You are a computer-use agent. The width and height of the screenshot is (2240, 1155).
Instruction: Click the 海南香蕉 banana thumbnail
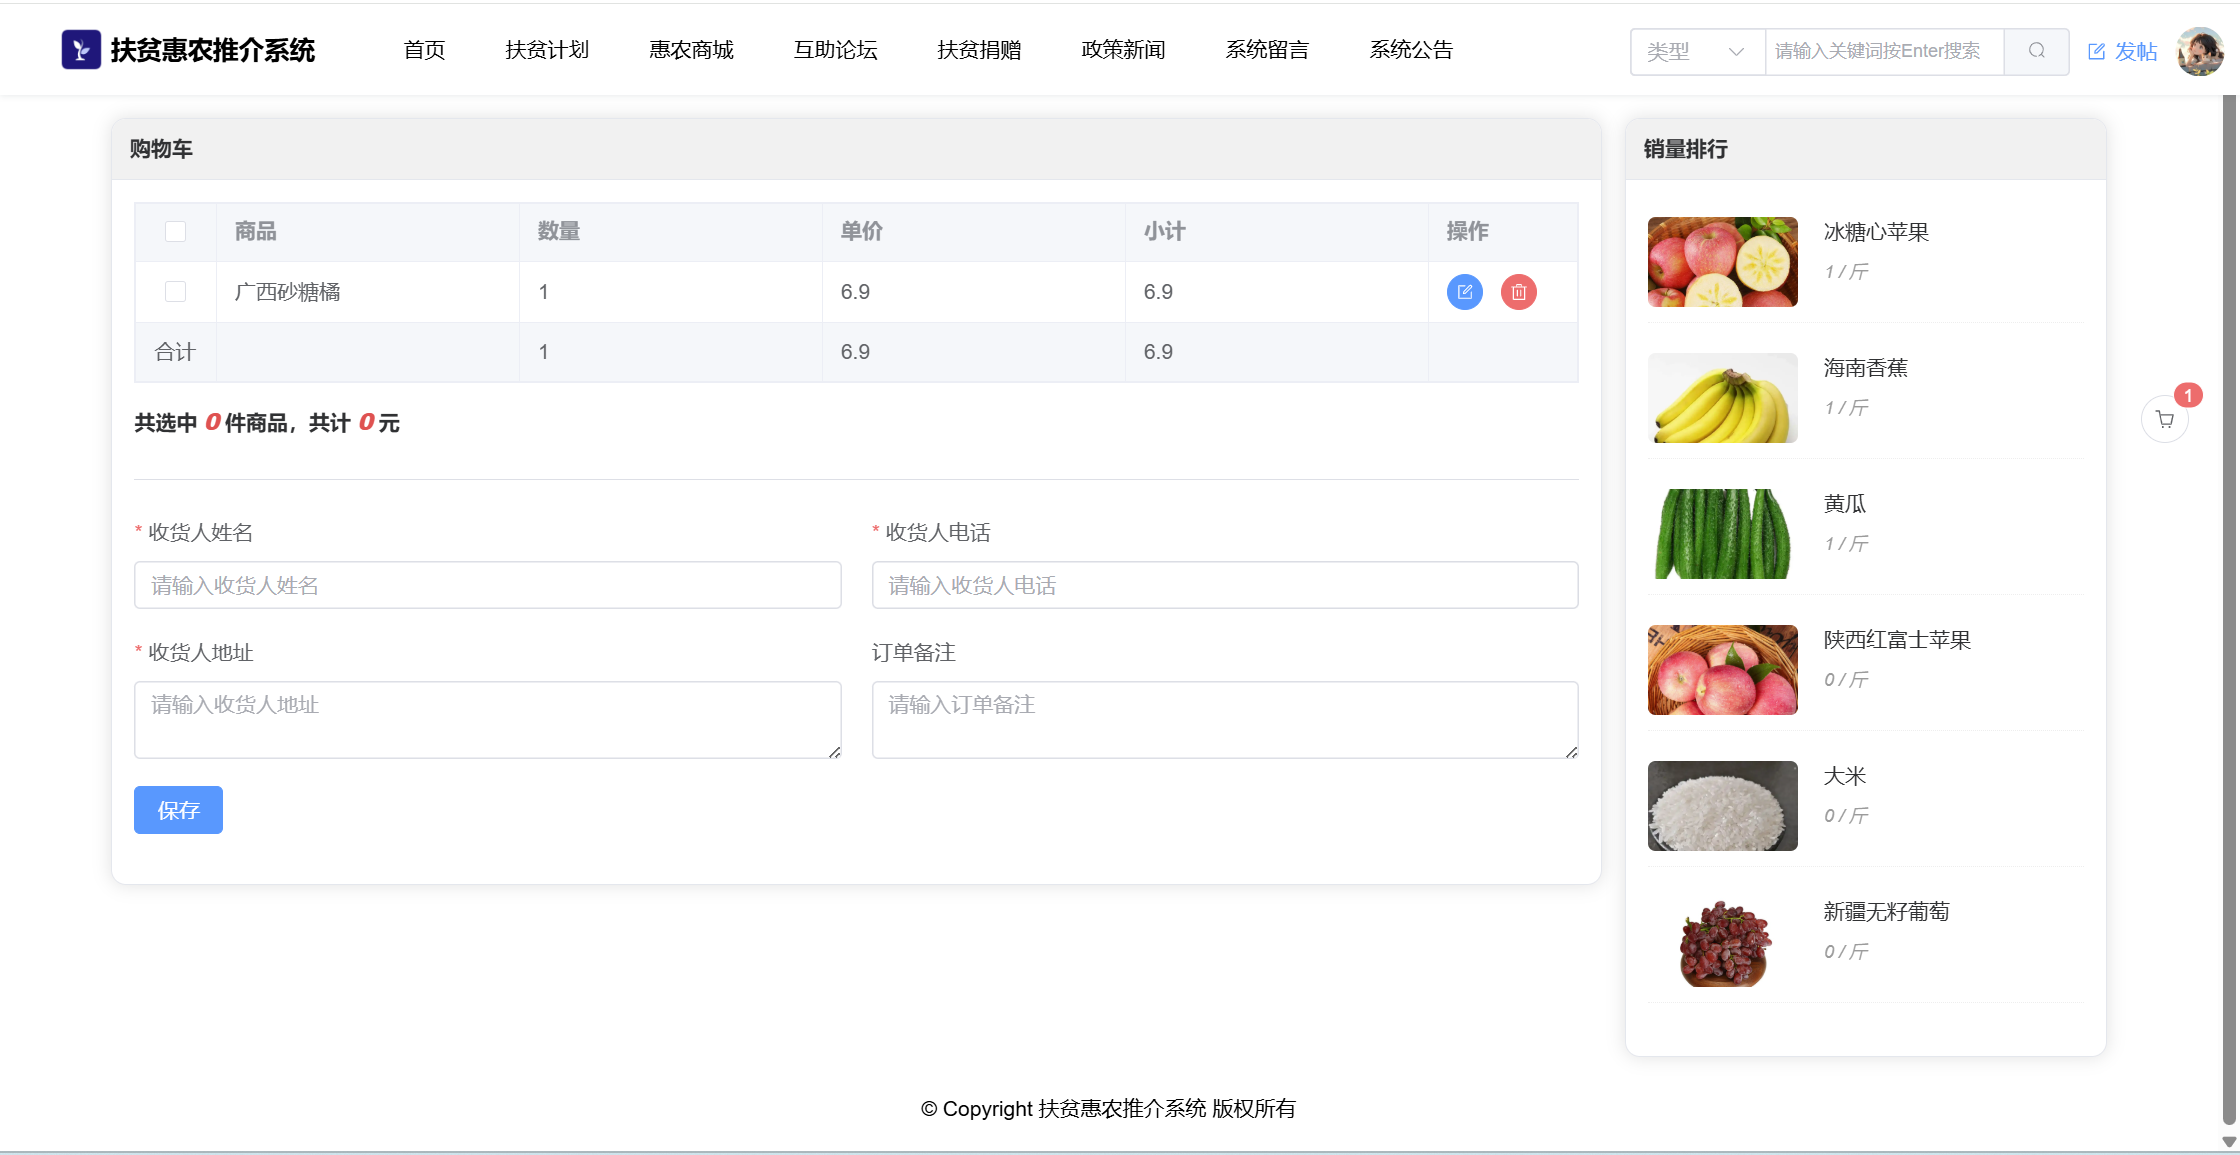(x=1722, y=398)
